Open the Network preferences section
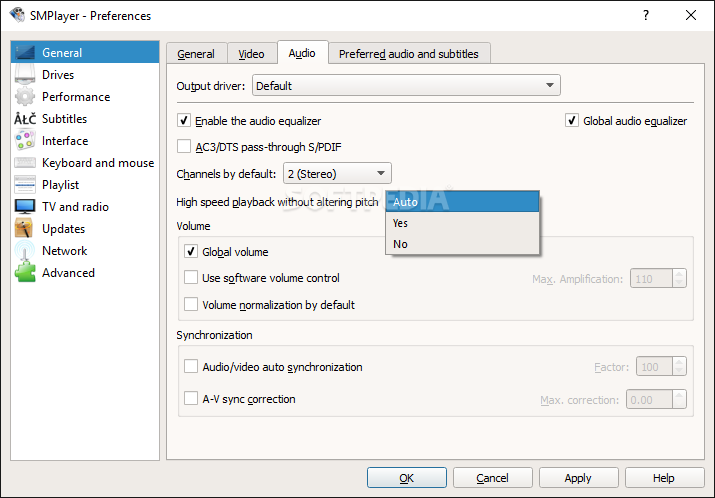715x498 pixels. [84, 250]
